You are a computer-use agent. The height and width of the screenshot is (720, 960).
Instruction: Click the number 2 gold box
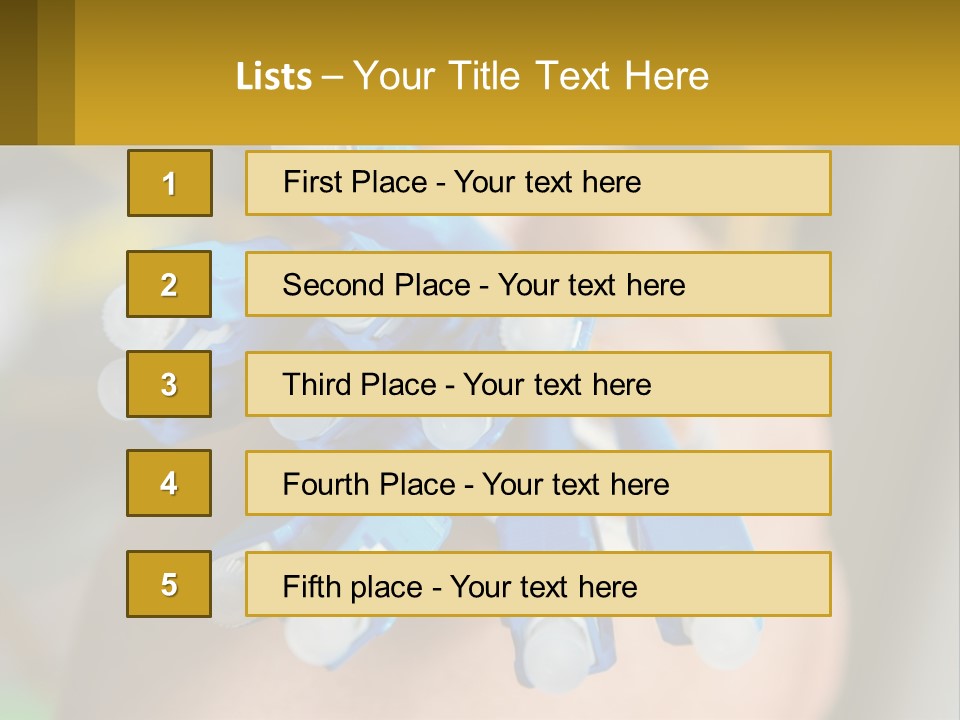point(169,284)
